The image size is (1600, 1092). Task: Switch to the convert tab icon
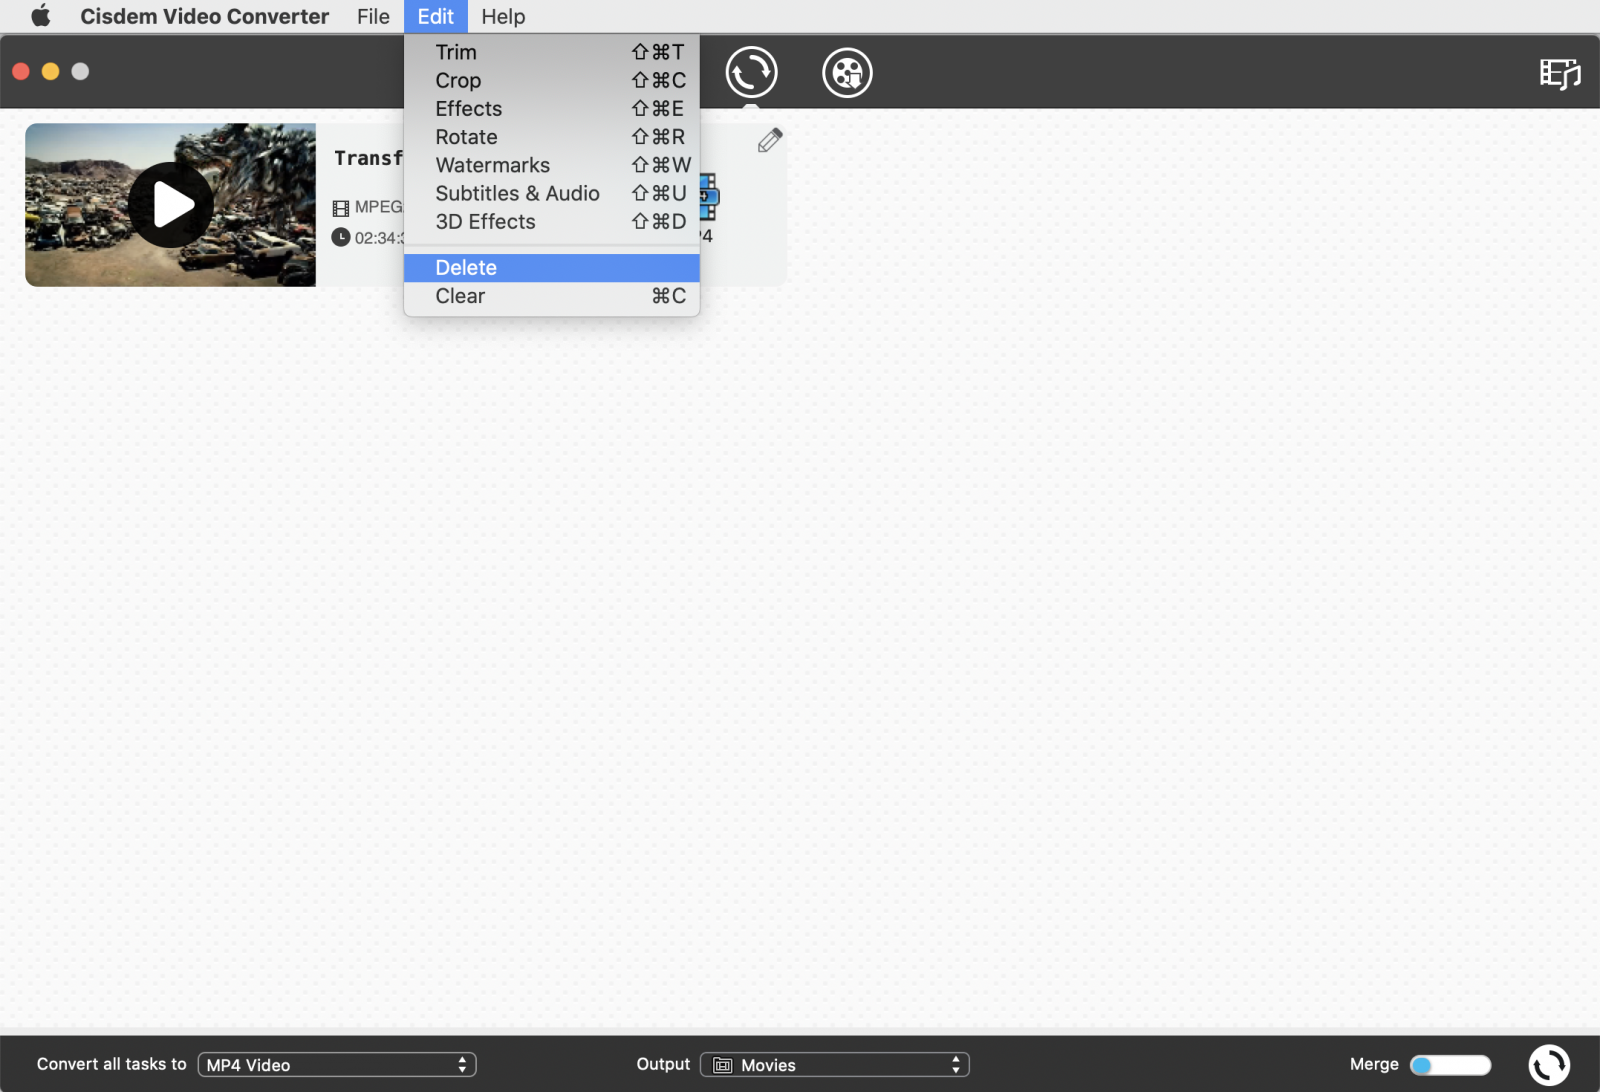pyautogui.click(x=751, y=72)
